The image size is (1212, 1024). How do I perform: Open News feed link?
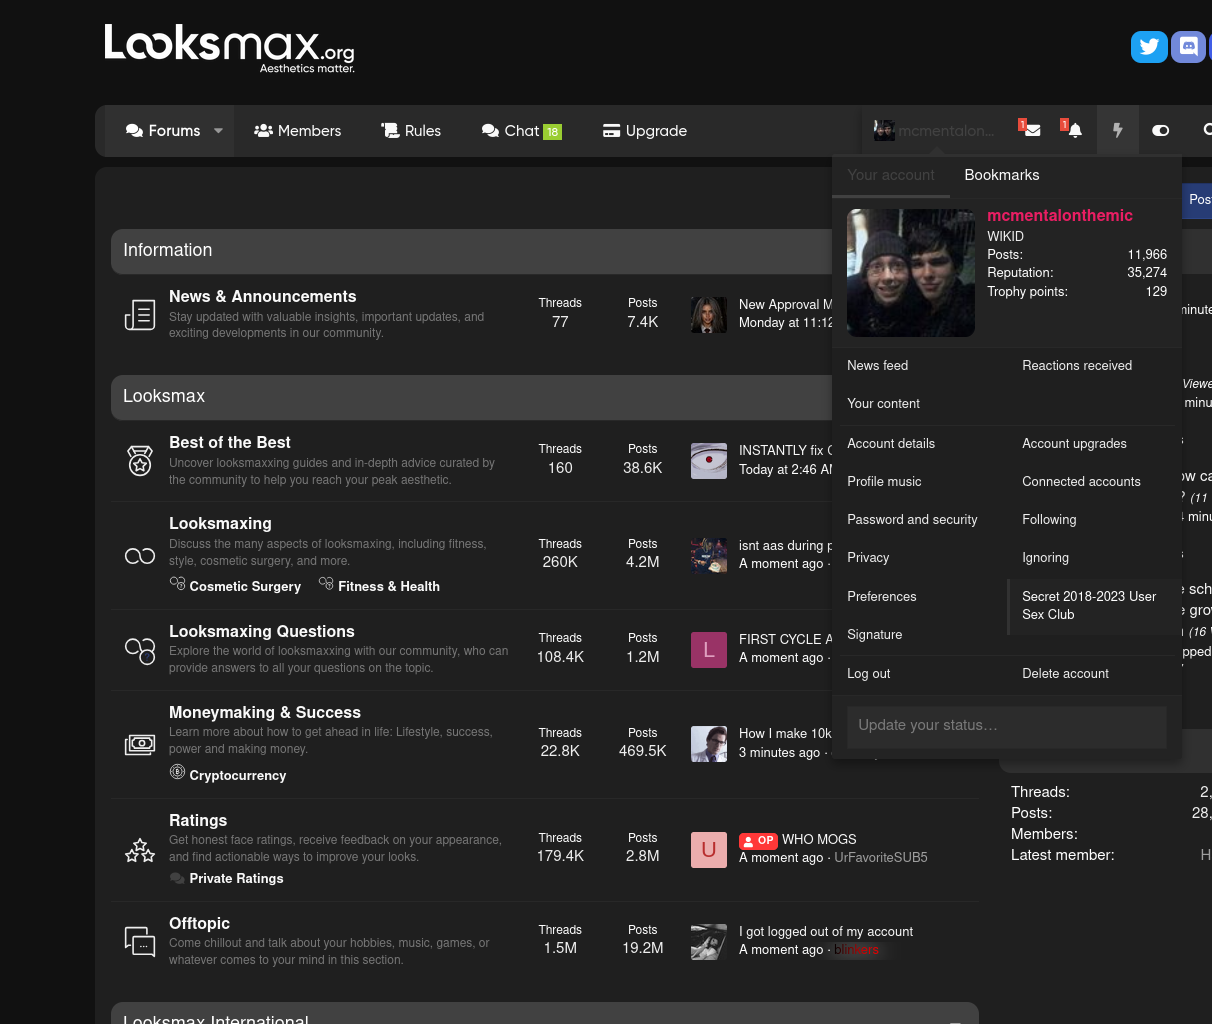pyautogui.click(x=878, y=366)
